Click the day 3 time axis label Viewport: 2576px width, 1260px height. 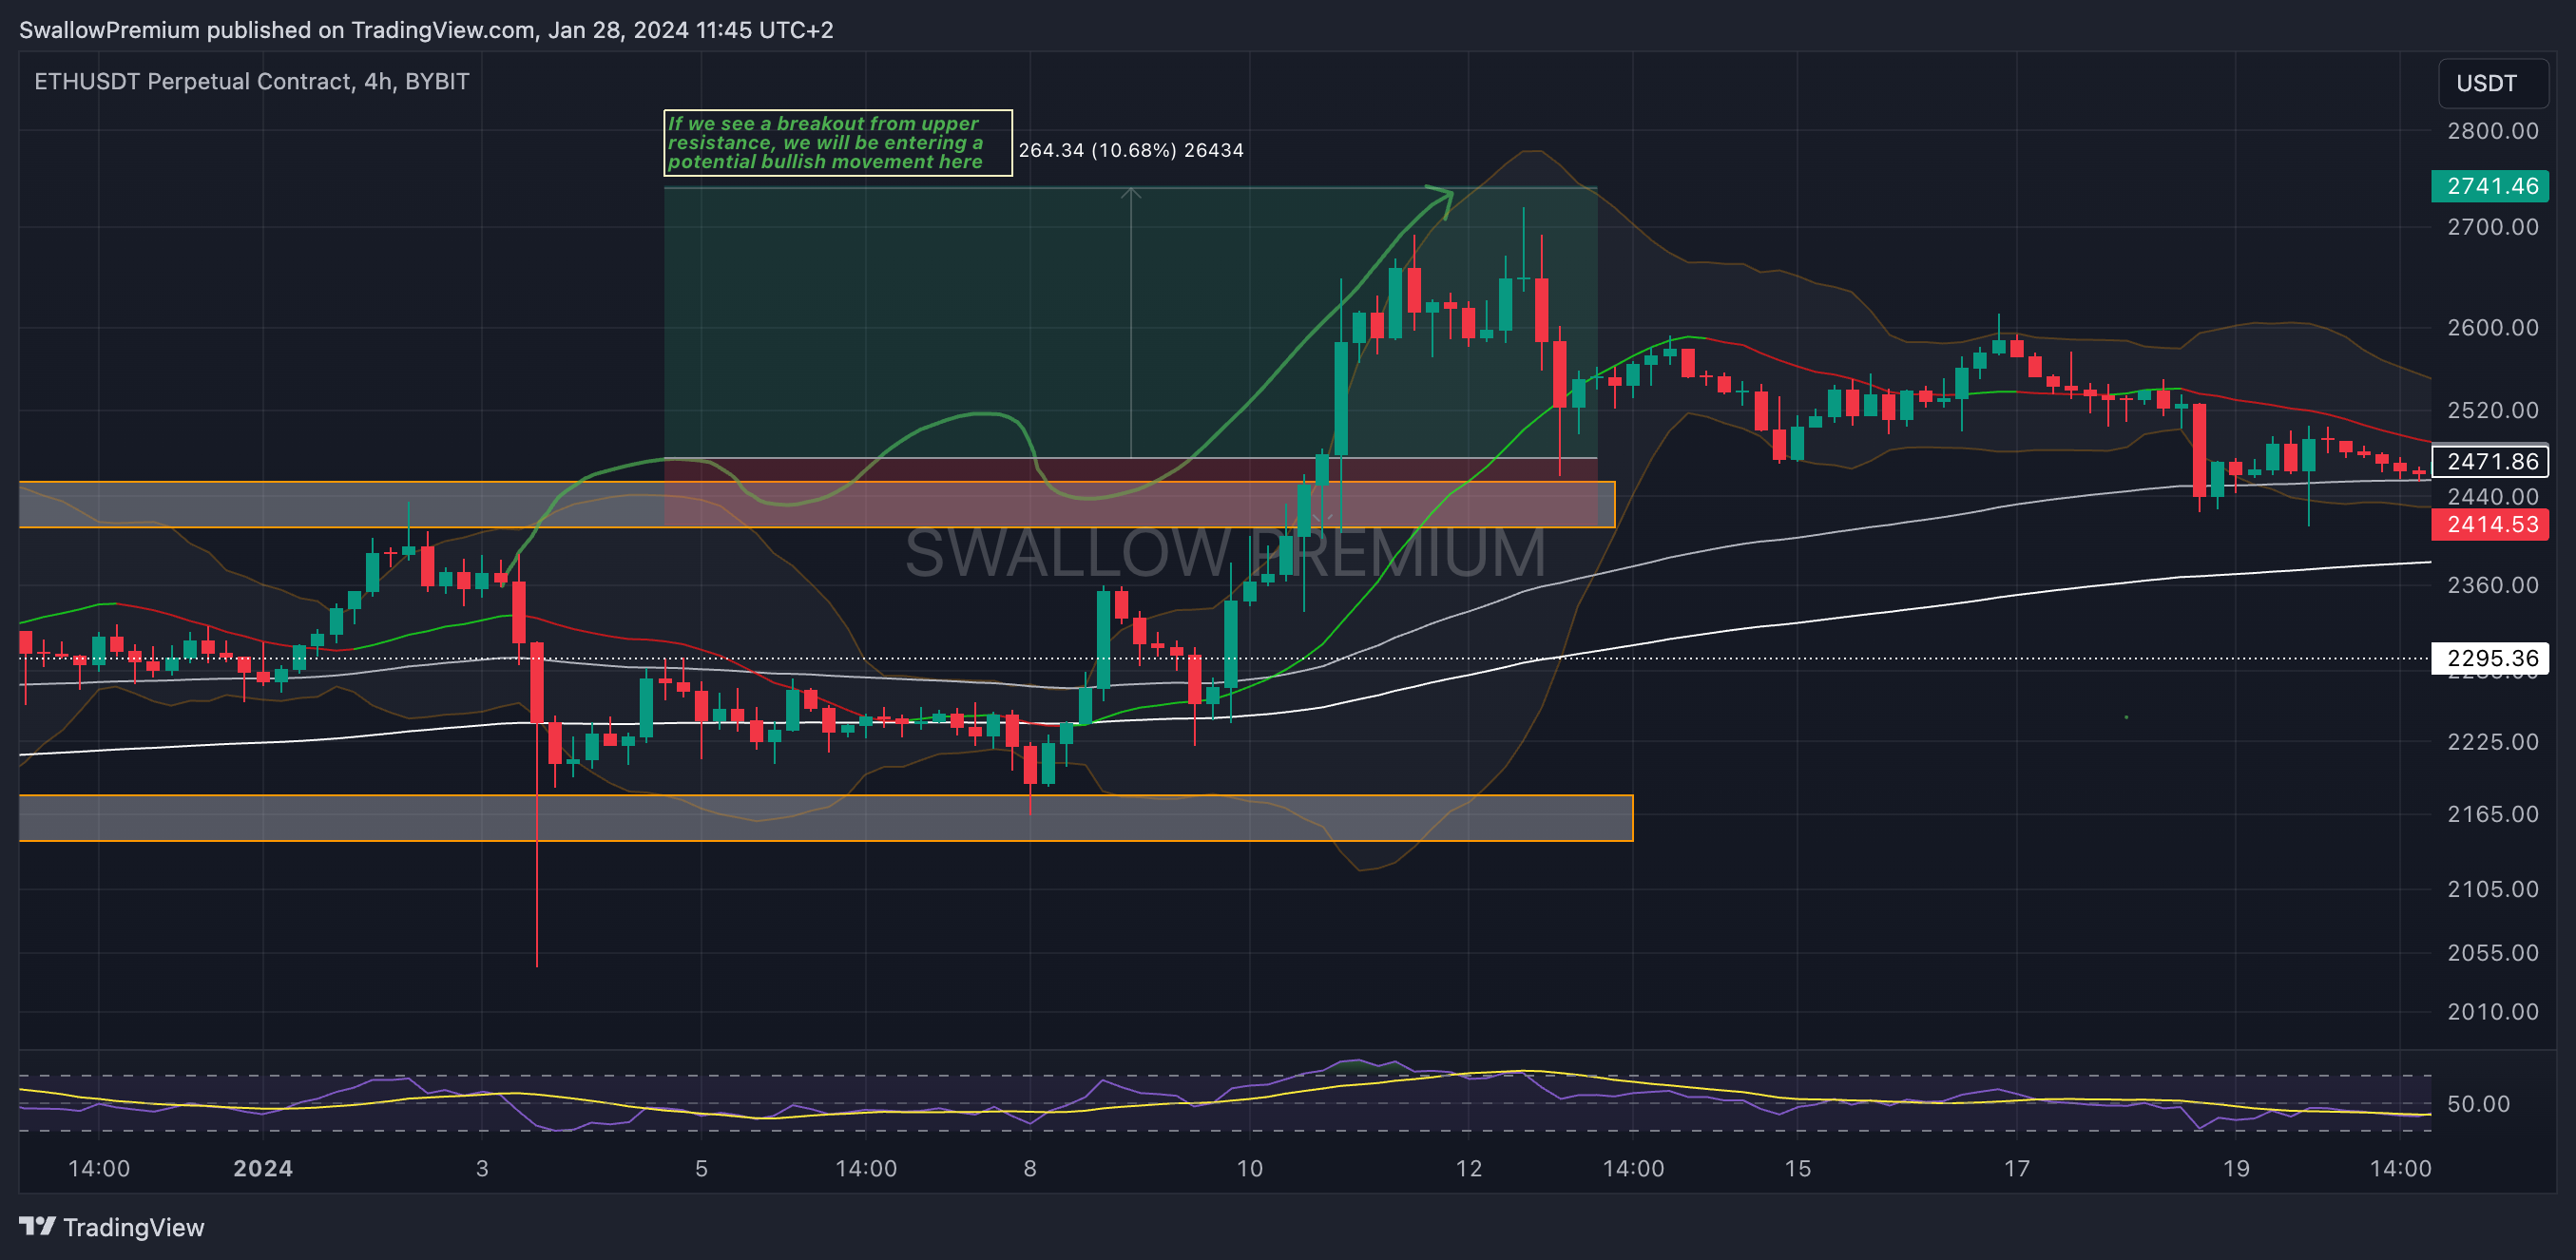tap(482, 1168)
